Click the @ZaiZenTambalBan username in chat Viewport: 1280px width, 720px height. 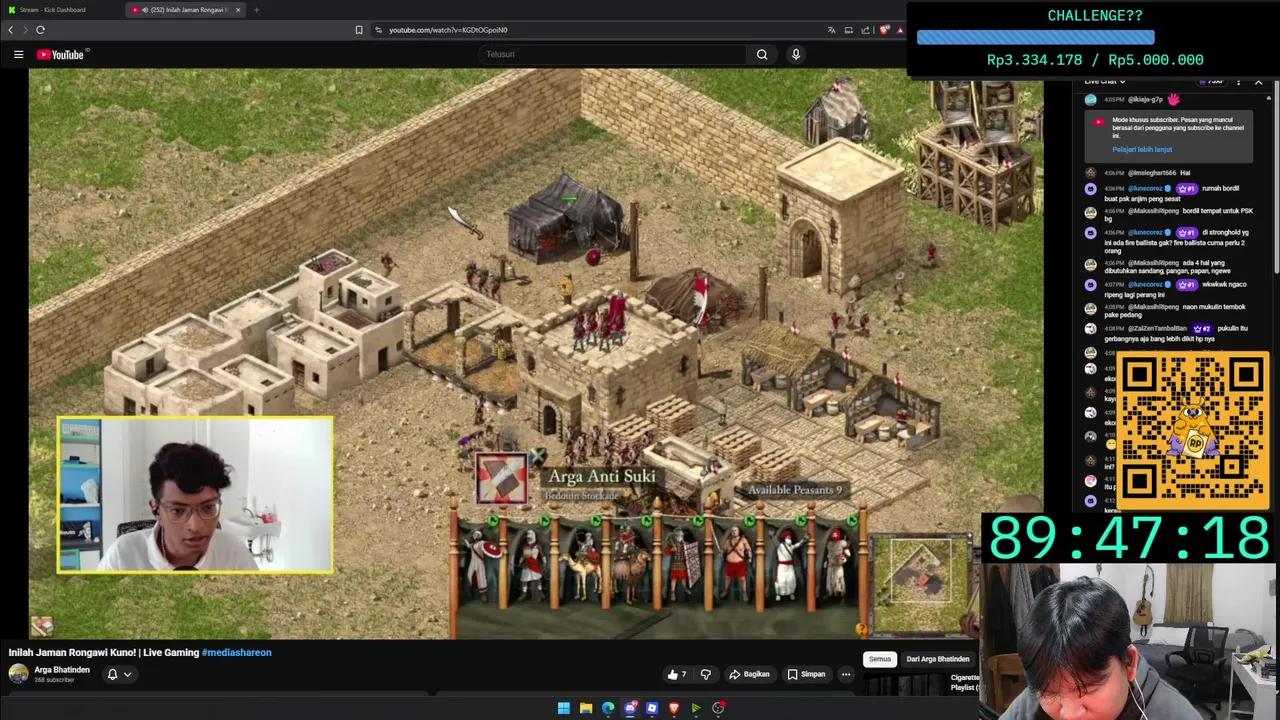click(x=1157, y=329)
